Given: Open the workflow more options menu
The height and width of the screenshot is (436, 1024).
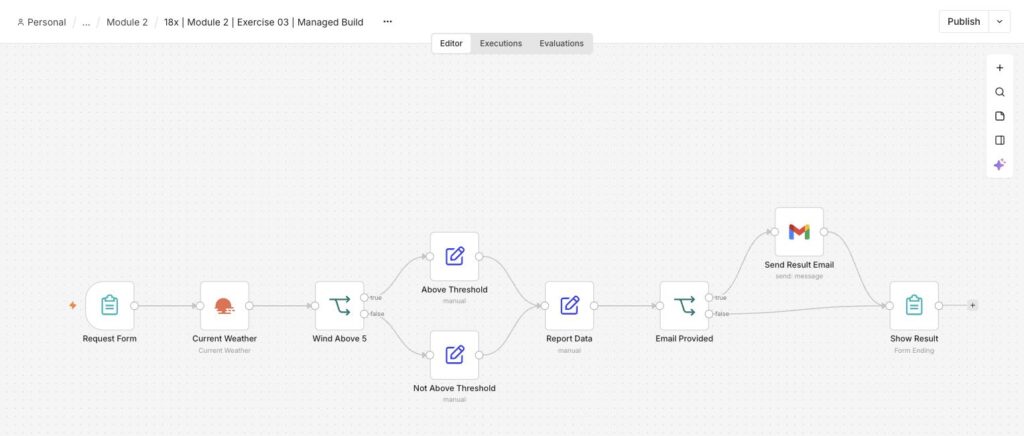Looking at the screenshot, I should pos(387,22).
